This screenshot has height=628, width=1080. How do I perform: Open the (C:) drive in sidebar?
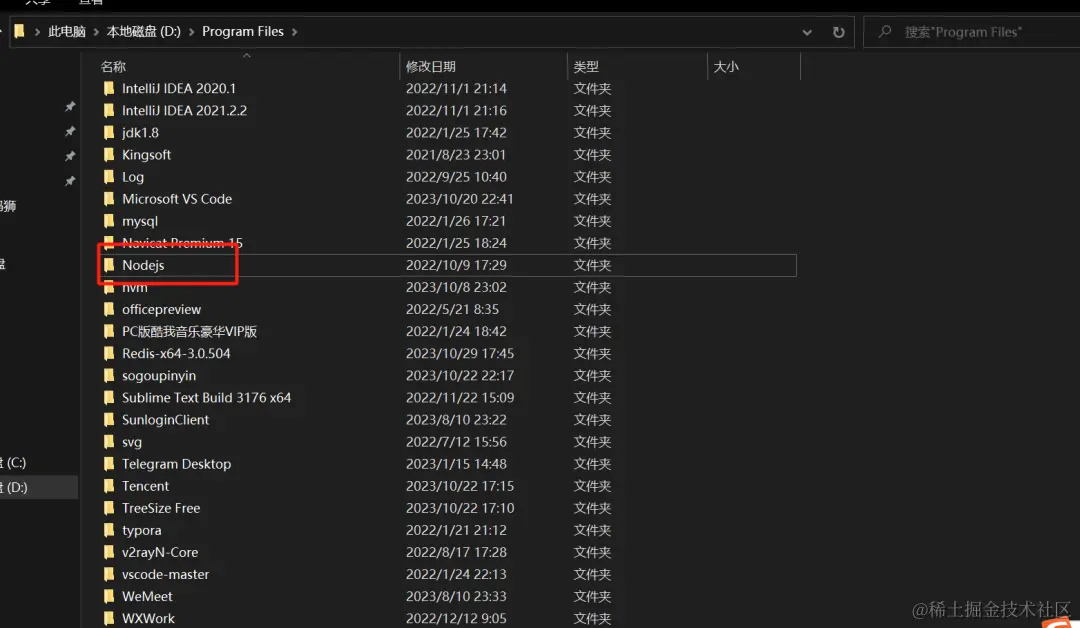[x=14, y=463]
